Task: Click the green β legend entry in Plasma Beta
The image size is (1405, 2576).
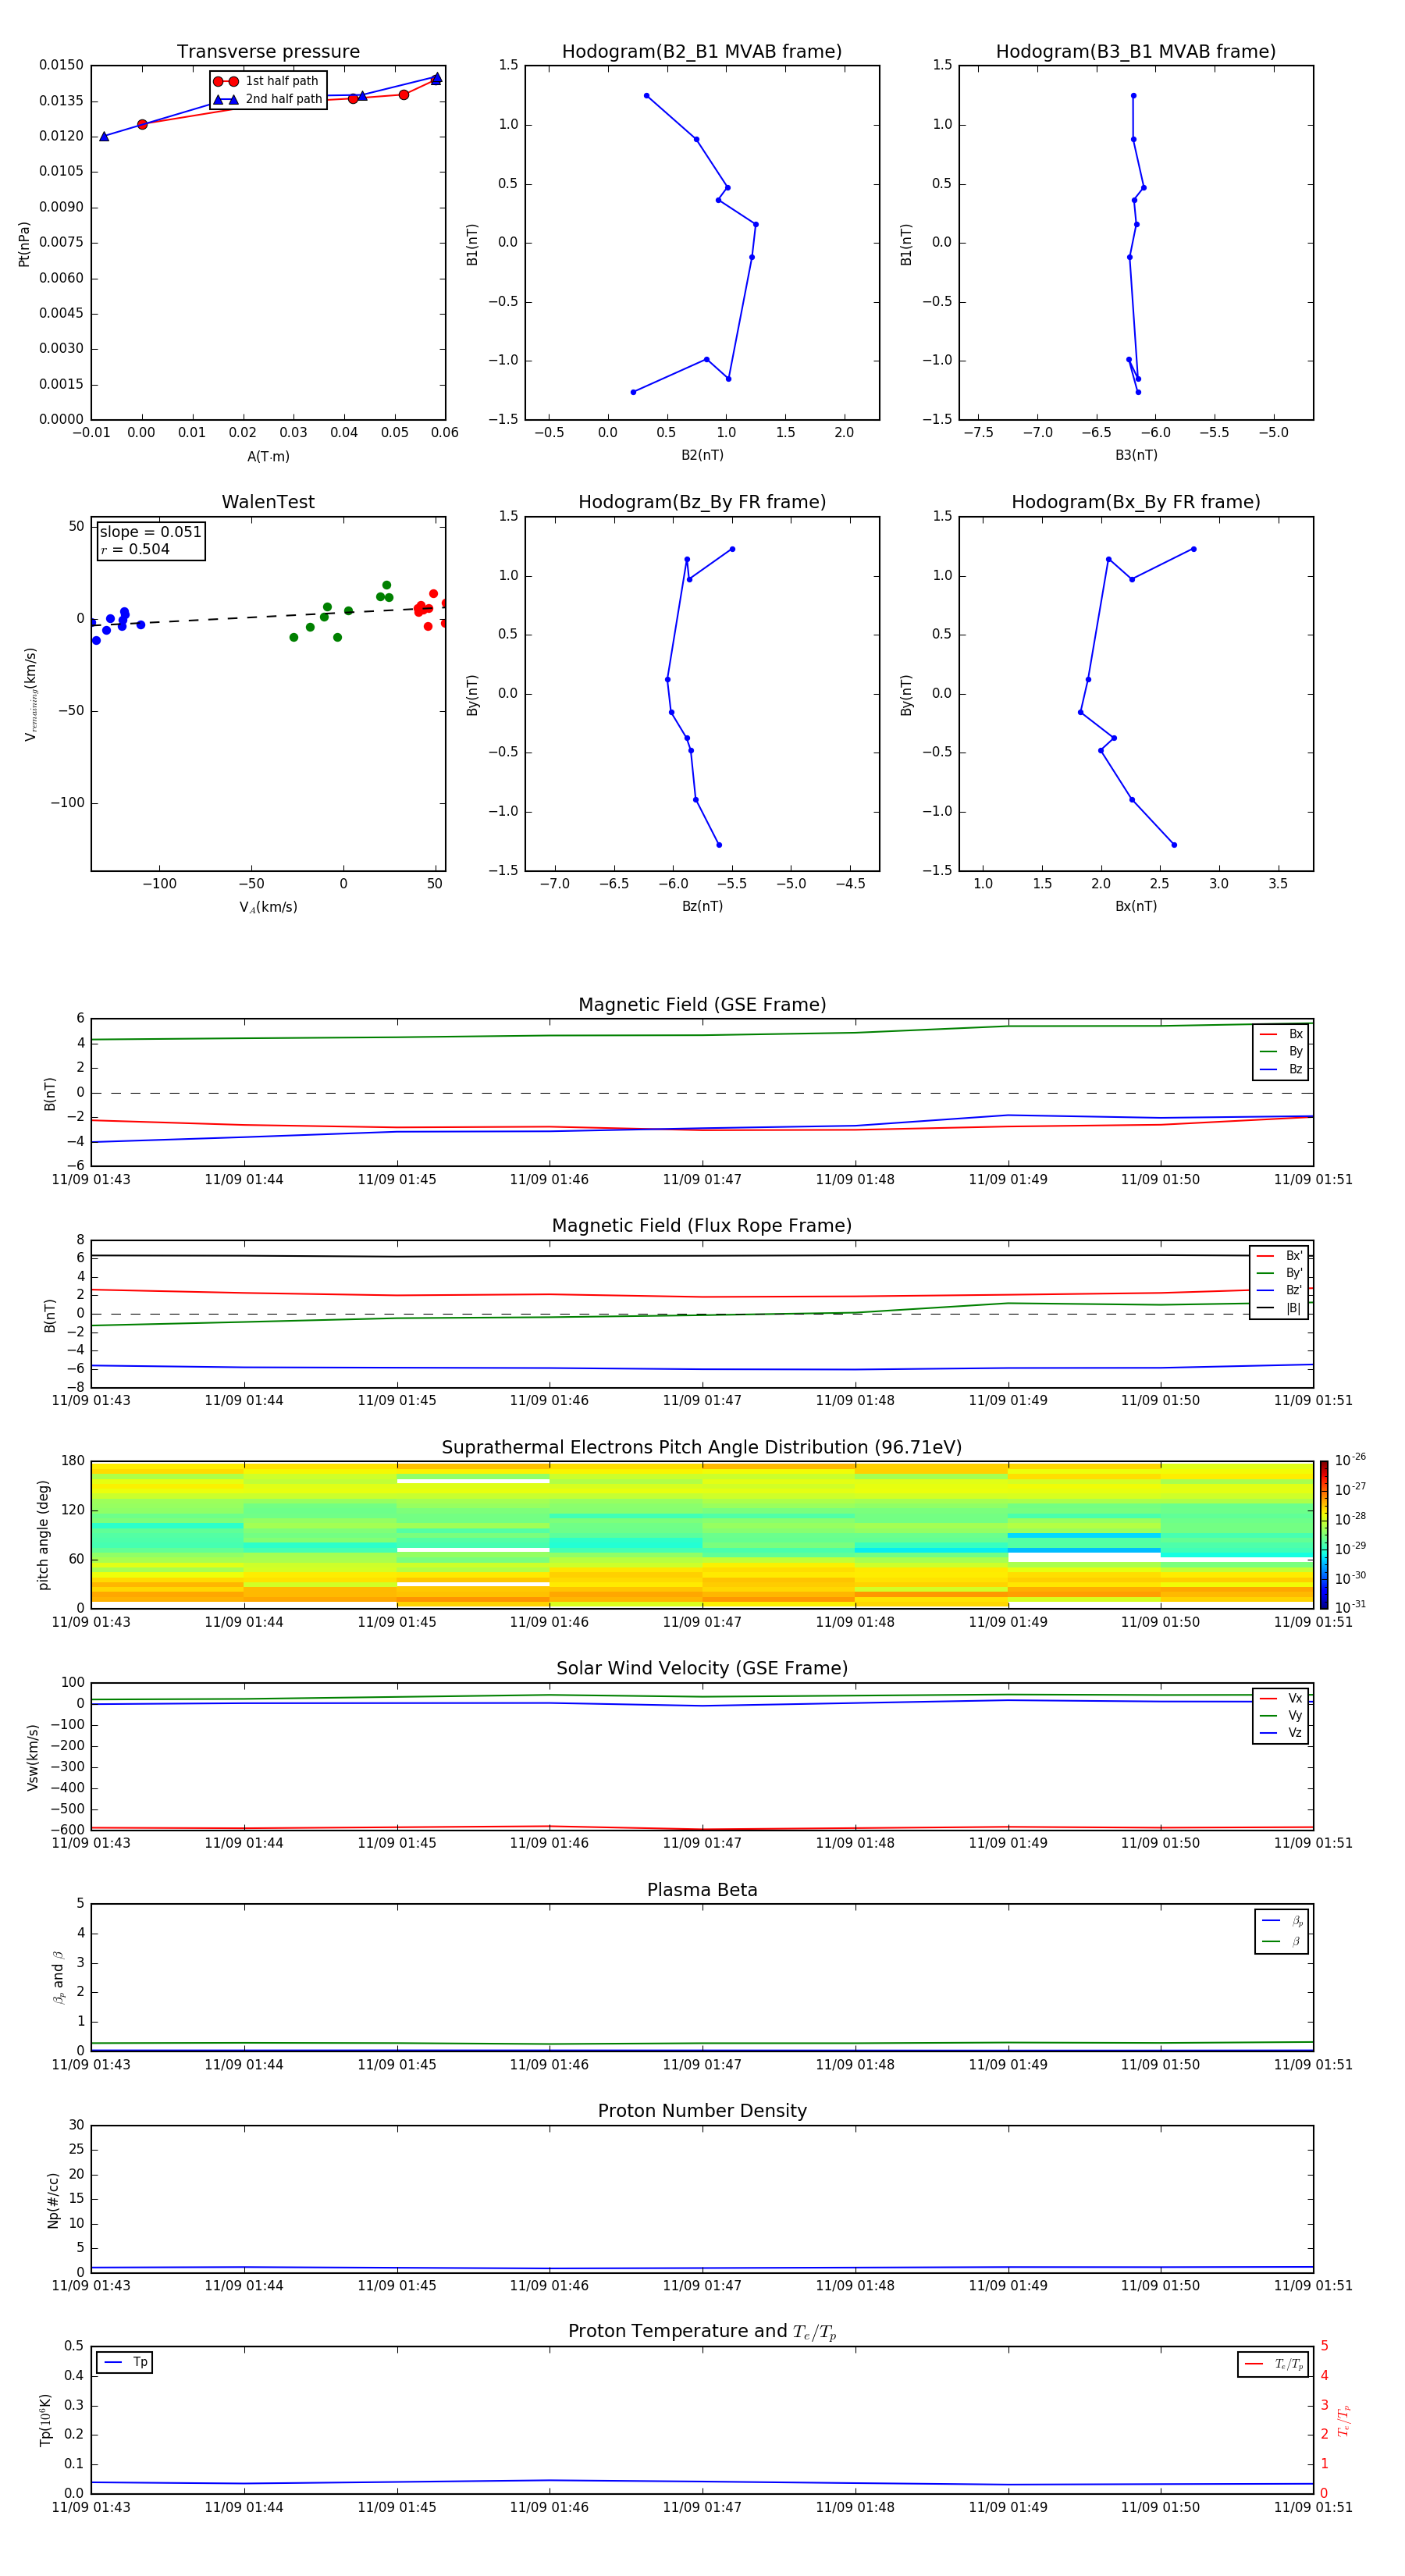Action: tap(1282, 1941)
